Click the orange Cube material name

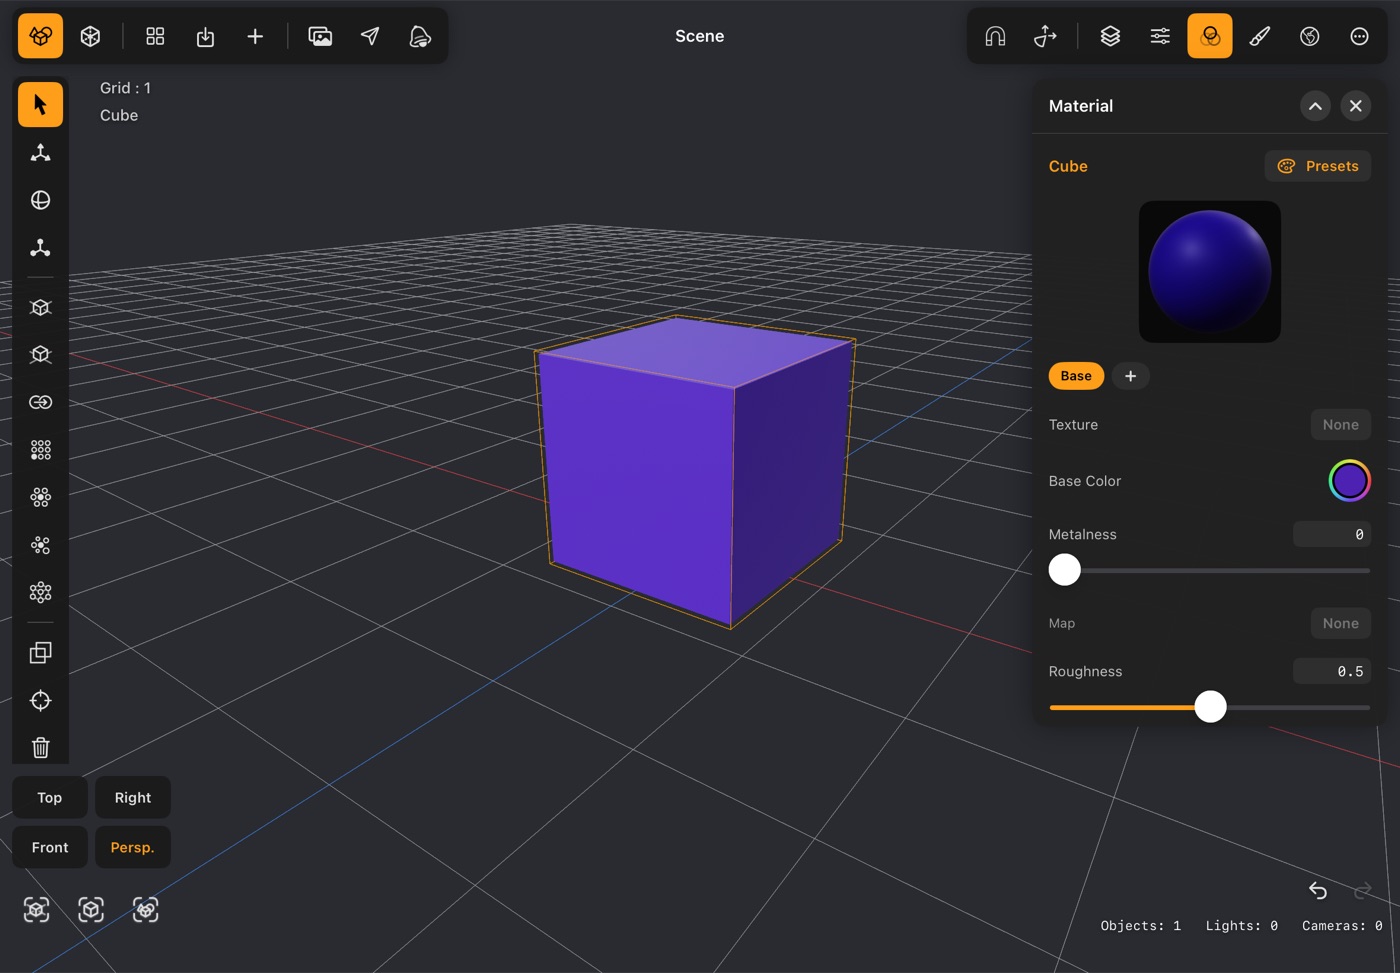coord(1068,166)
